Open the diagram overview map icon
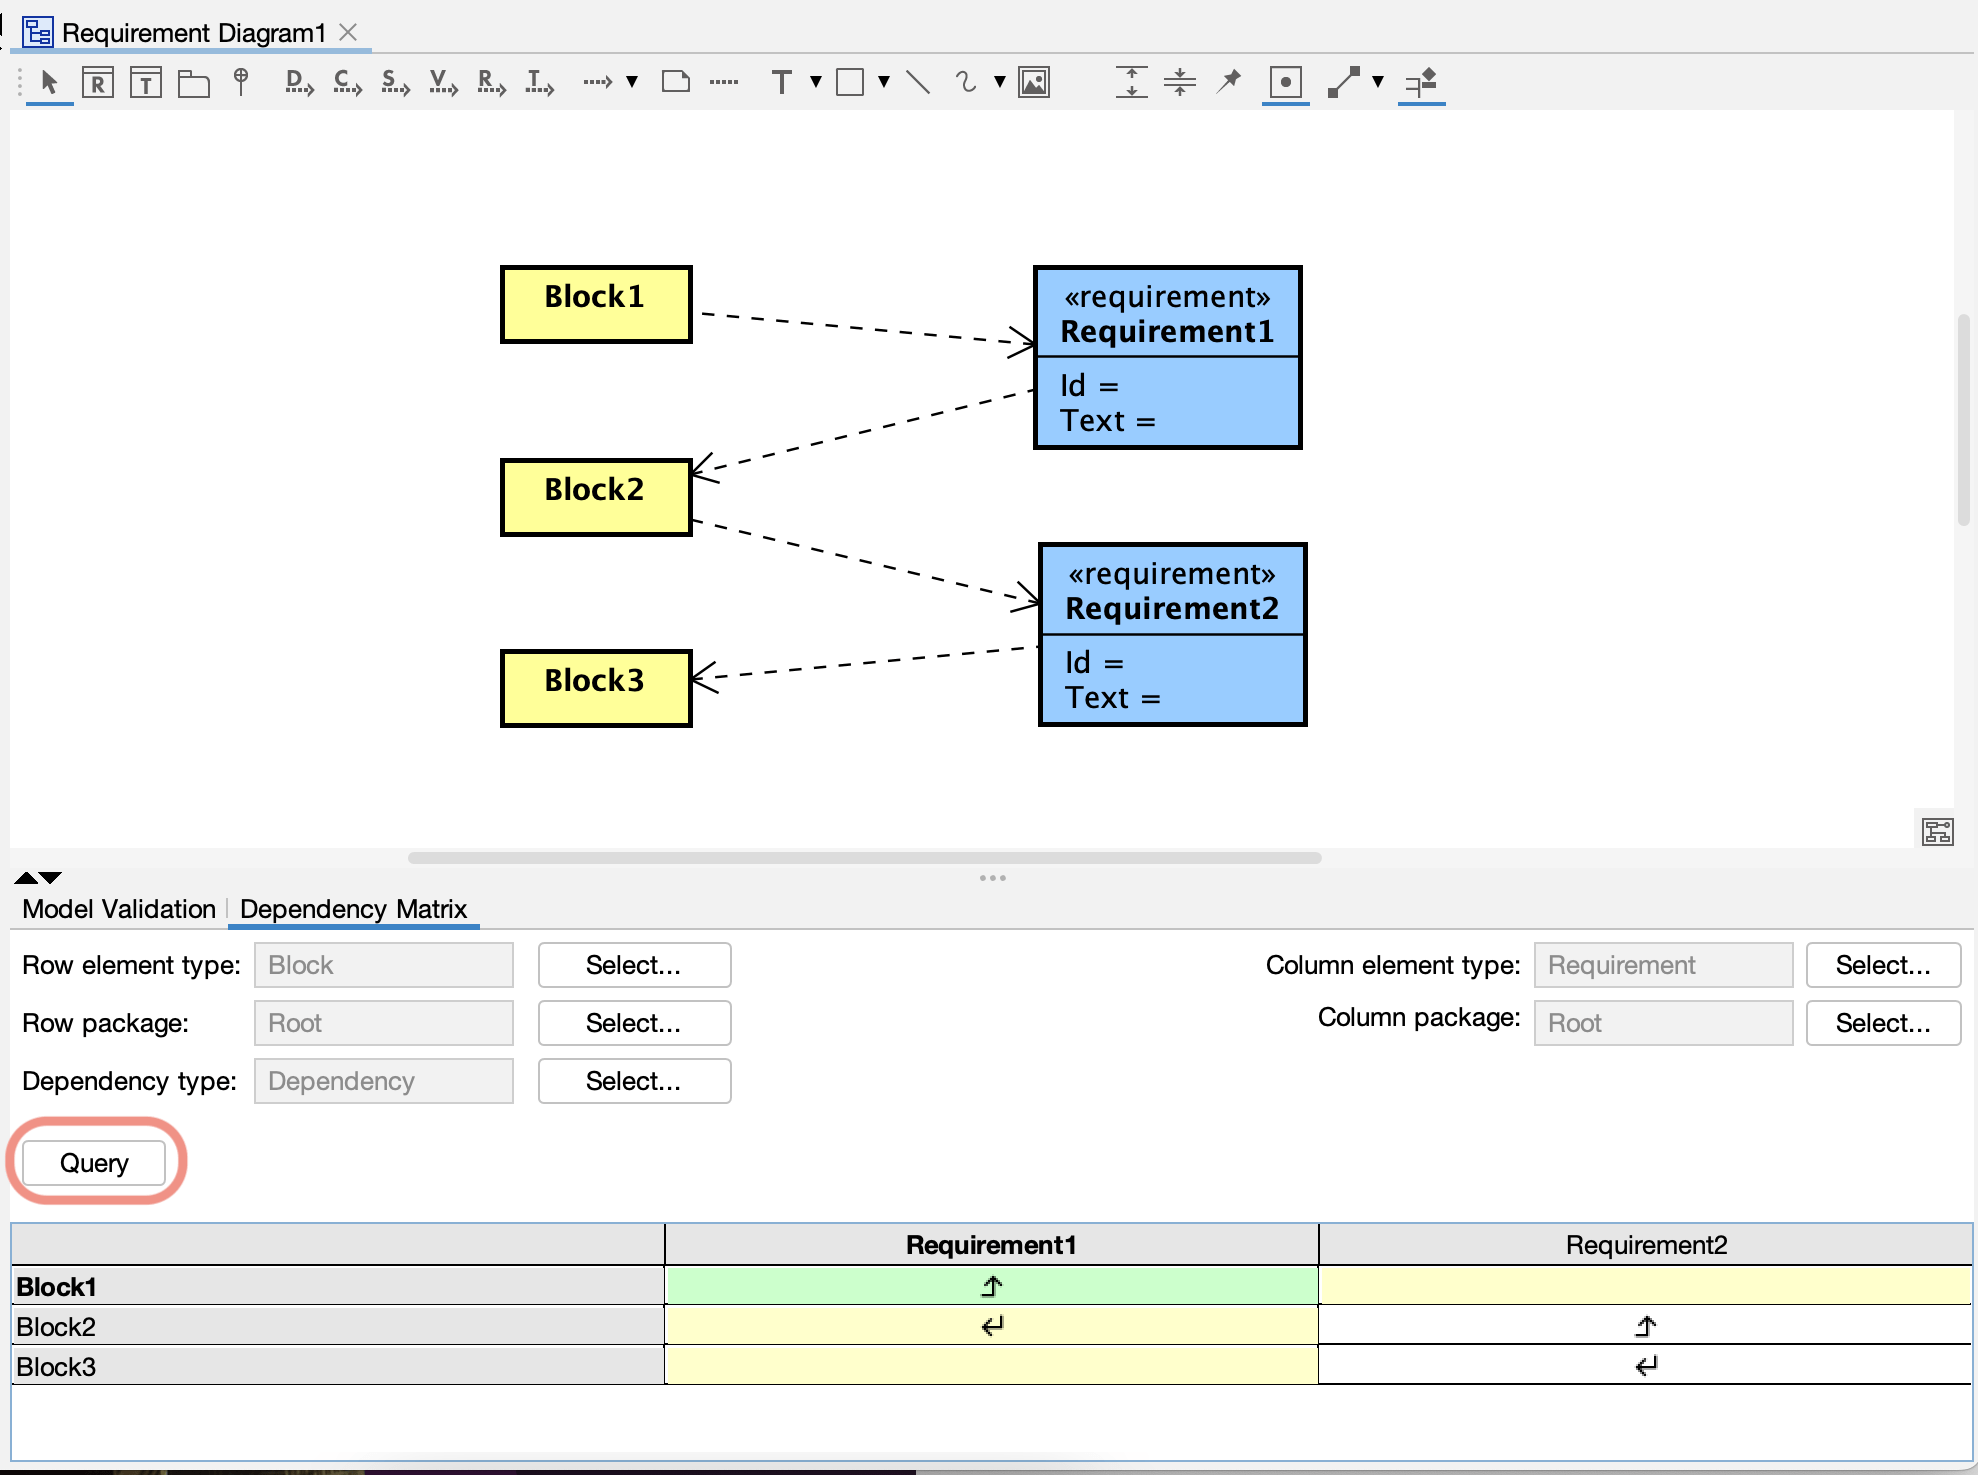 coord(1938,831)
